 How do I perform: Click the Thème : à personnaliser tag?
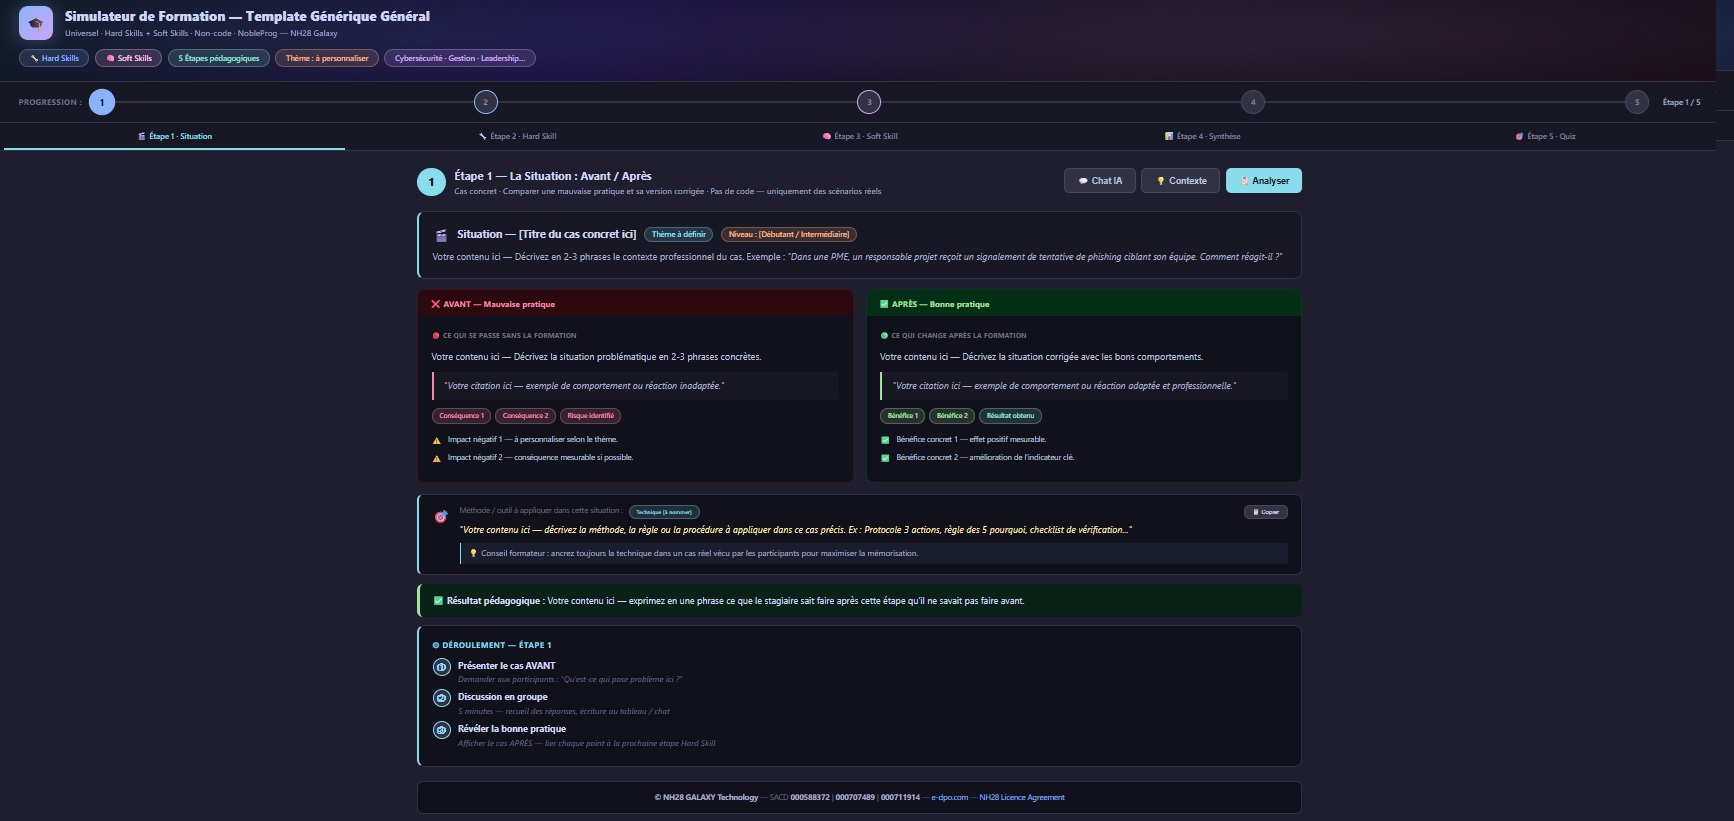pos(327,58)
